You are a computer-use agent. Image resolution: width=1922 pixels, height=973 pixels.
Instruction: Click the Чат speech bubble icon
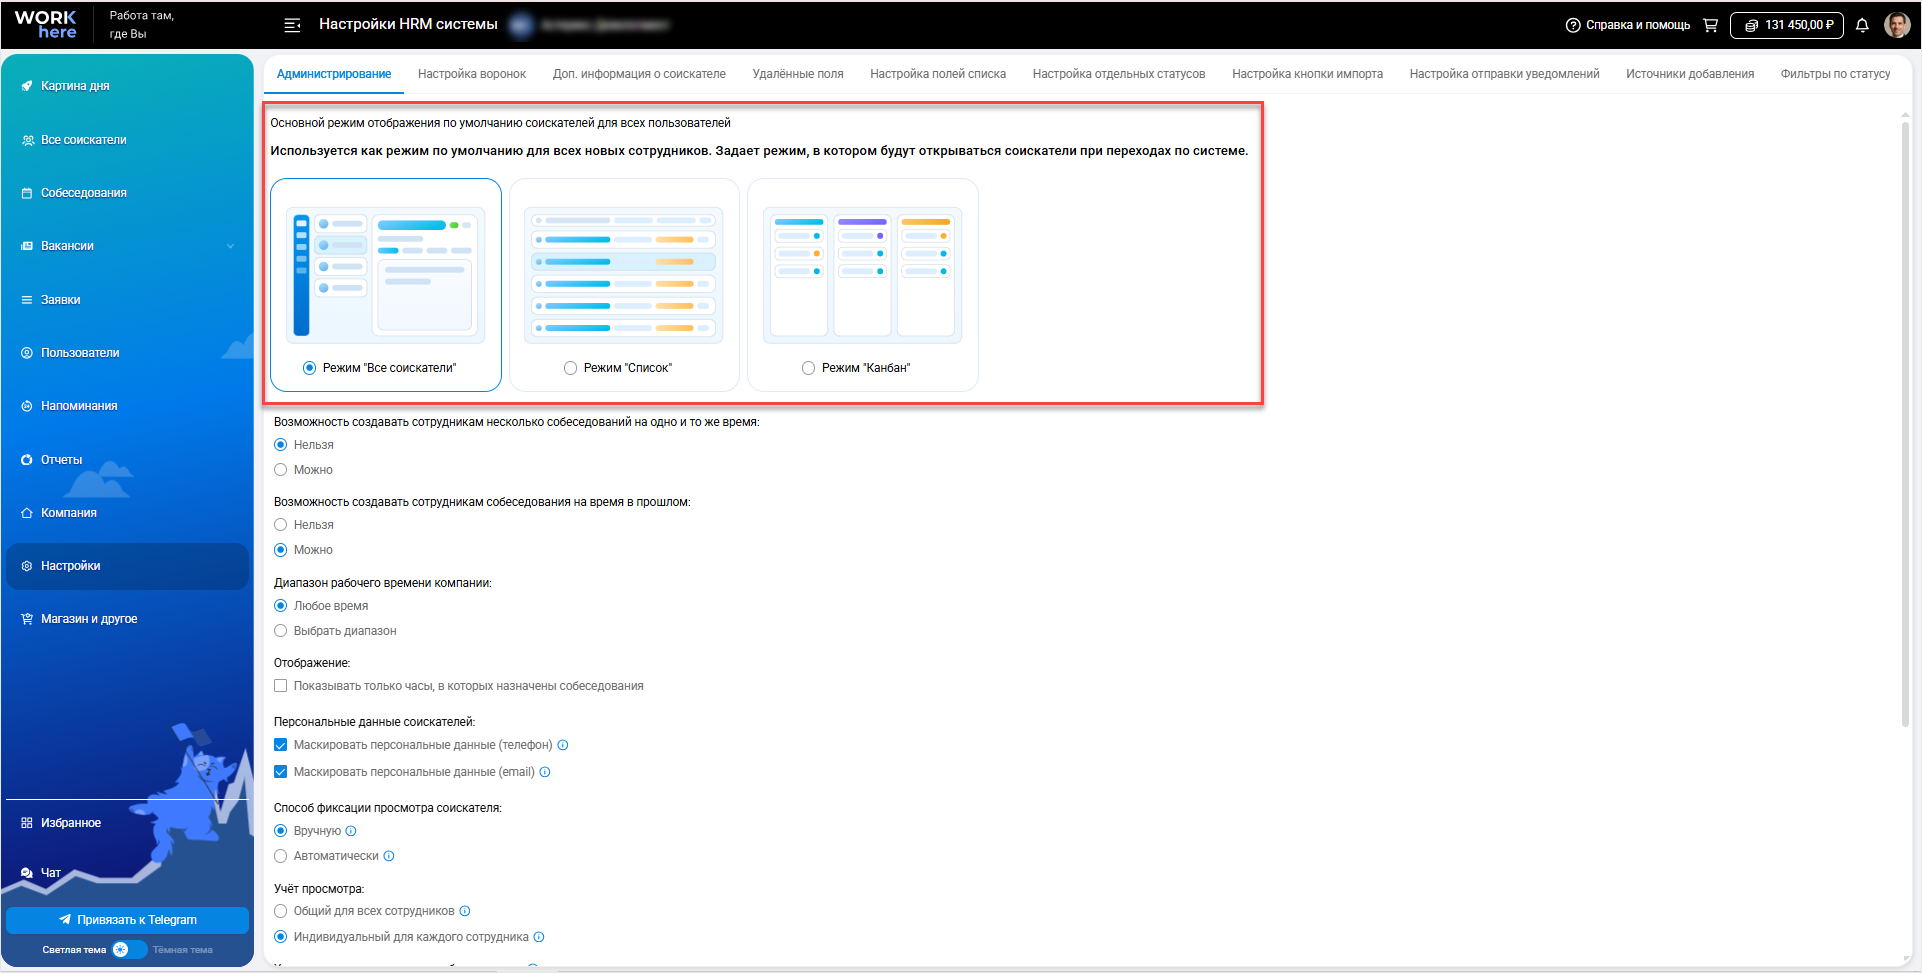pyautogui.click(x=27, y=873)
